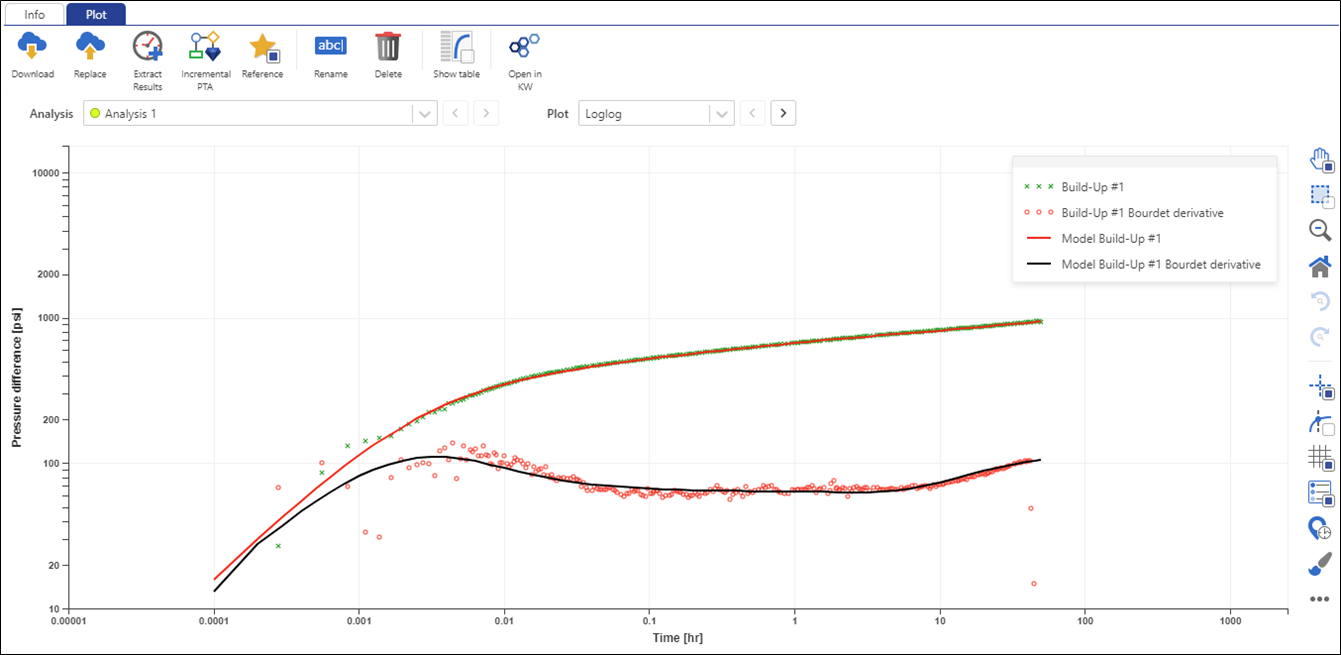Viewport: 1341px width, 655px height.
Task: Click the Download cloud icon
Action: point(33,46)
